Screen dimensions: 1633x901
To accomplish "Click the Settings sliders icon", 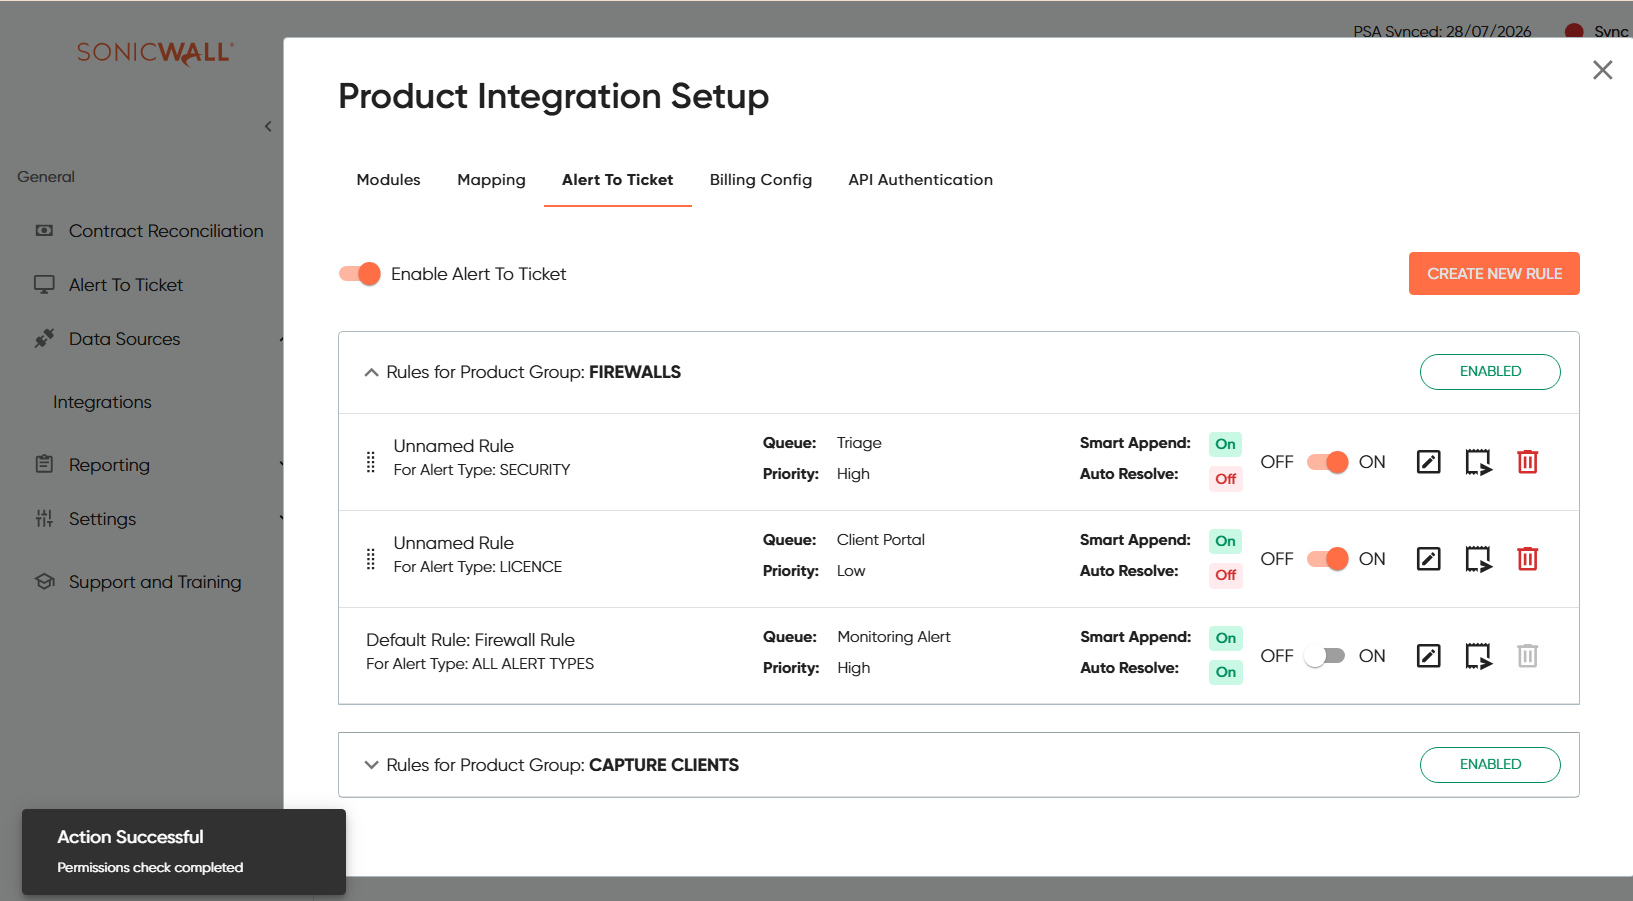I will [x=44, y=518].
